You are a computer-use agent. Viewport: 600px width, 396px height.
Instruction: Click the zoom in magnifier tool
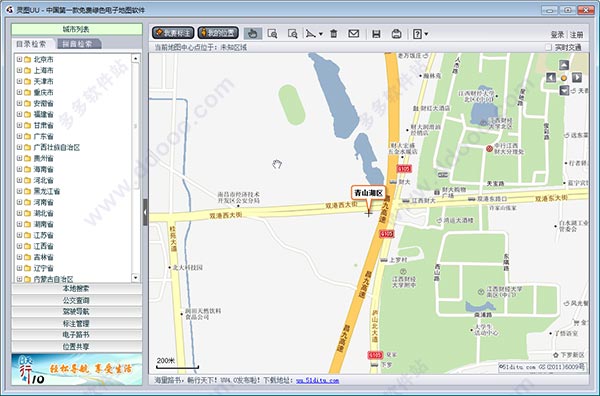(272, 34)
